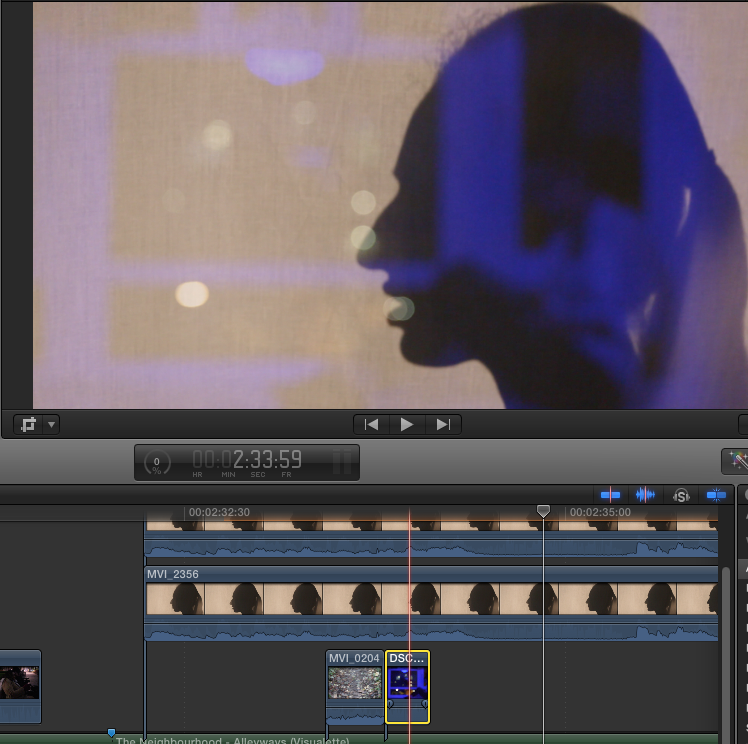Viewport: 748px width, 744px height.
Task: Select the DSC connected clip thumbnail
Action: (407, 683)
